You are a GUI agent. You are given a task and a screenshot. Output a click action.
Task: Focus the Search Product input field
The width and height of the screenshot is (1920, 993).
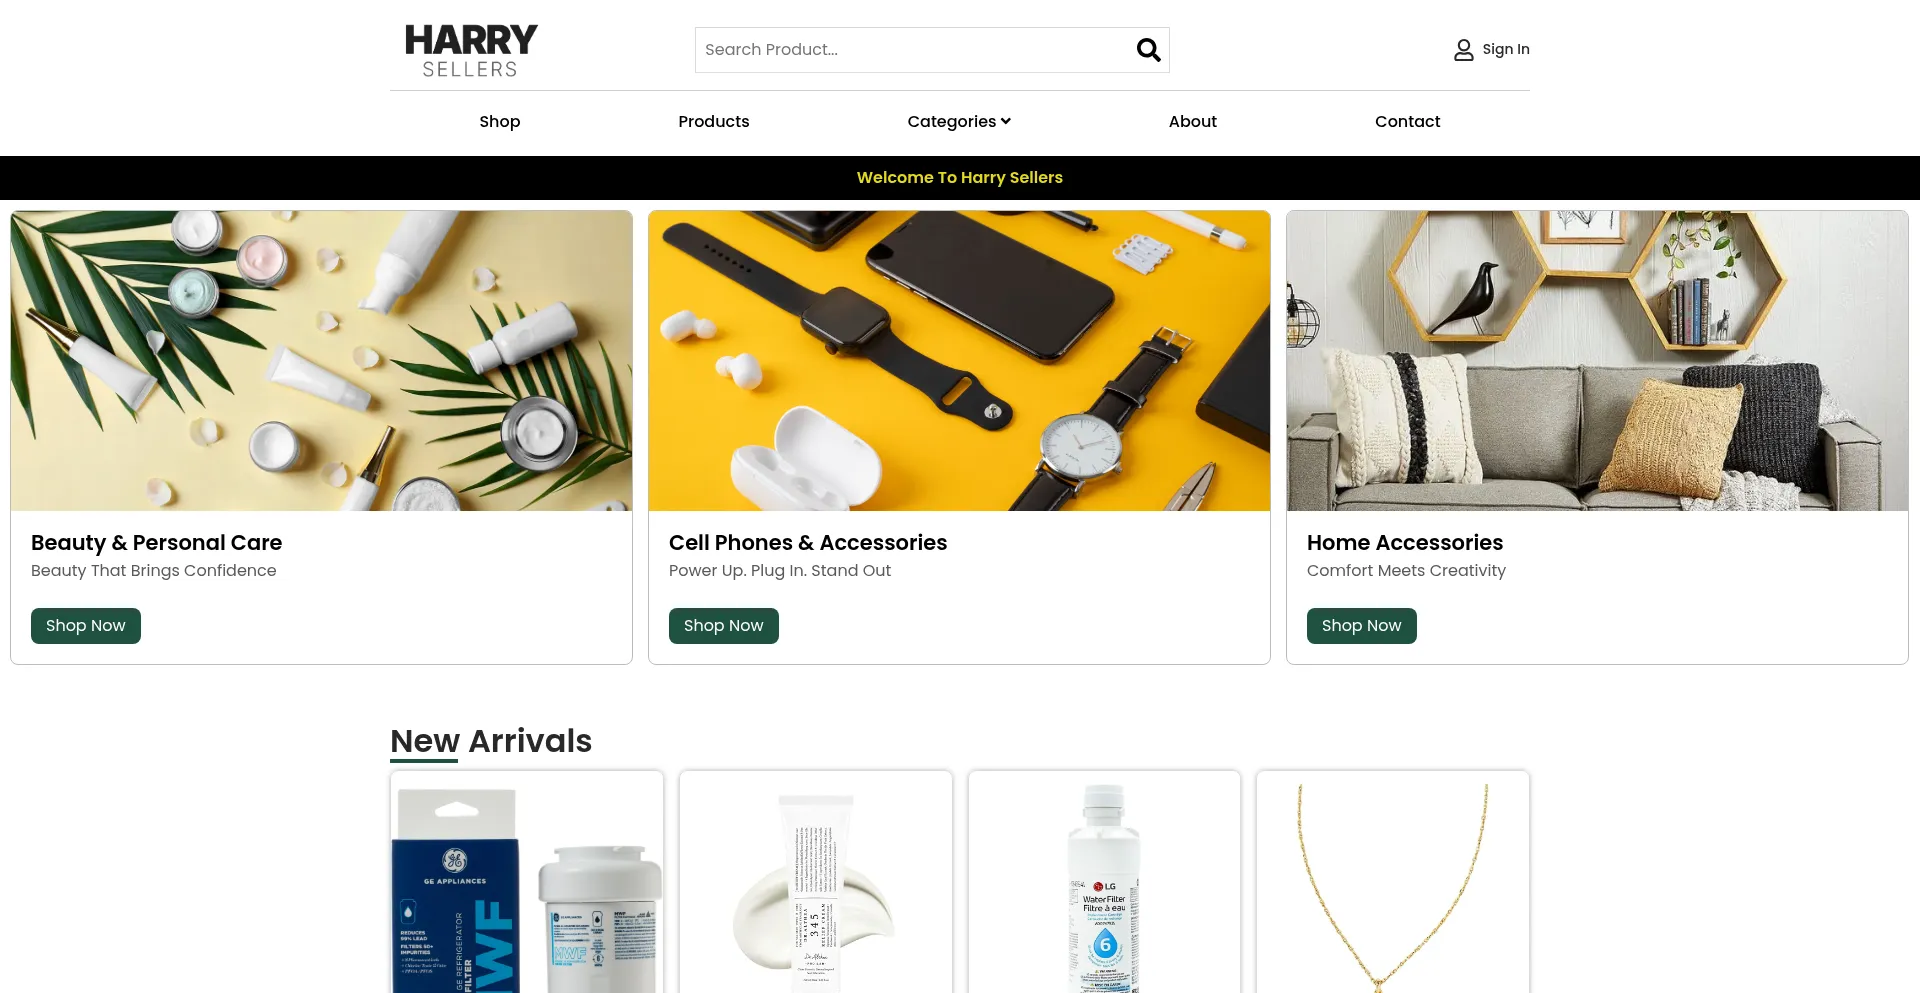pos(915,50)
